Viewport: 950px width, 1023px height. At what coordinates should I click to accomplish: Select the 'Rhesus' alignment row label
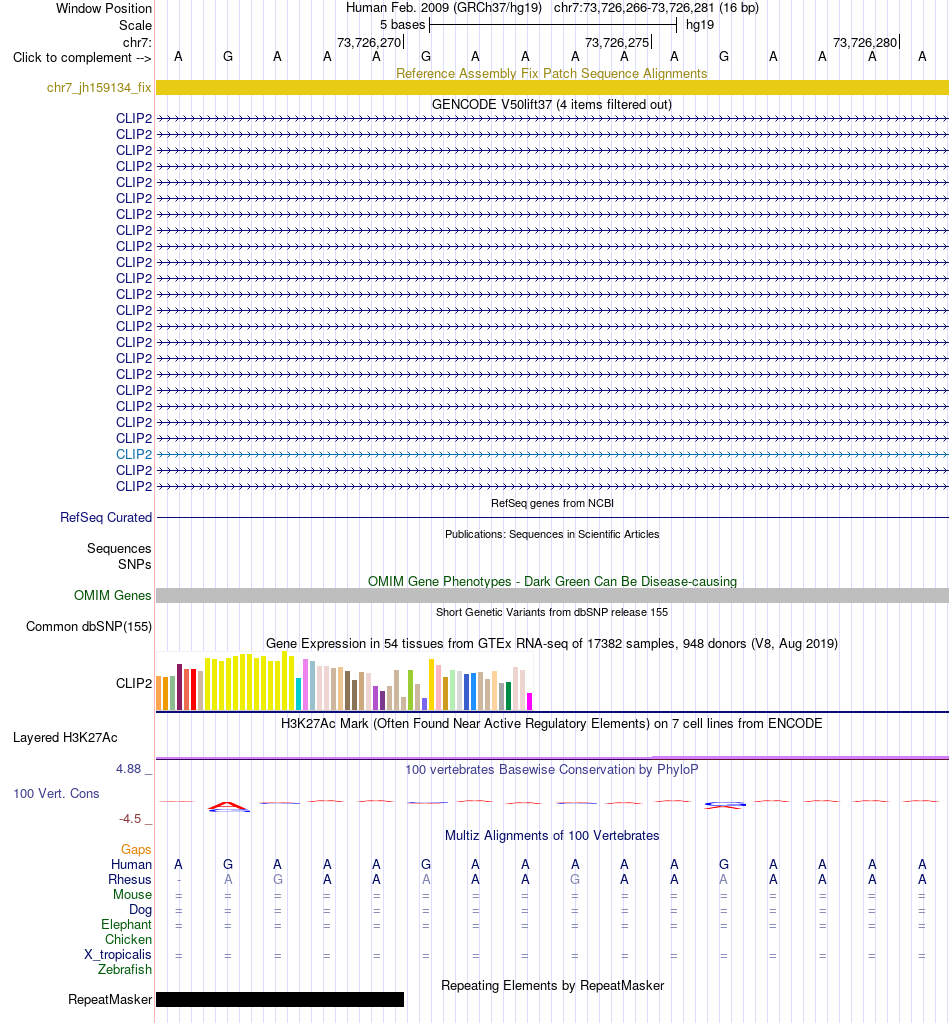[x=130, y=879]
